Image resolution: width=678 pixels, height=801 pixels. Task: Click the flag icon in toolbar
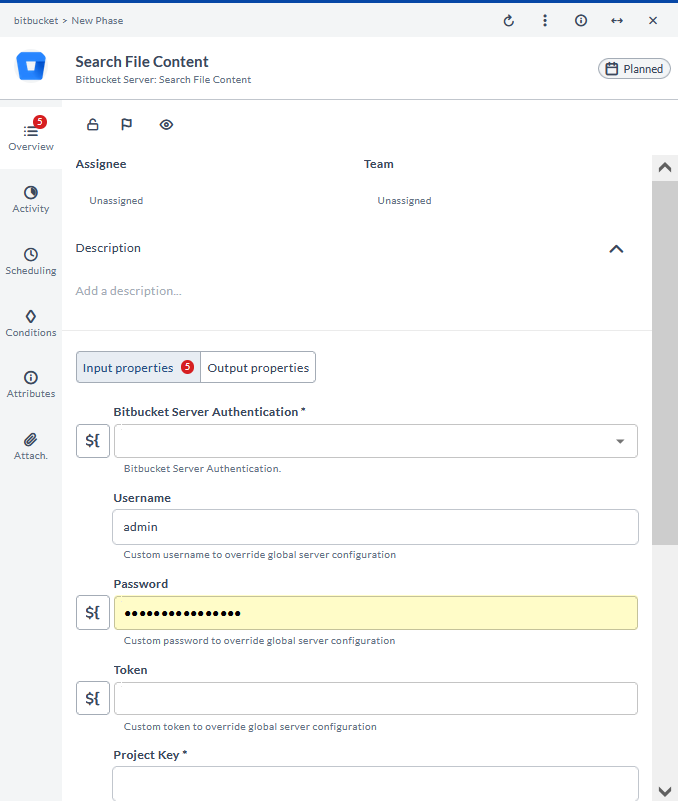click(x=127, y=125)
